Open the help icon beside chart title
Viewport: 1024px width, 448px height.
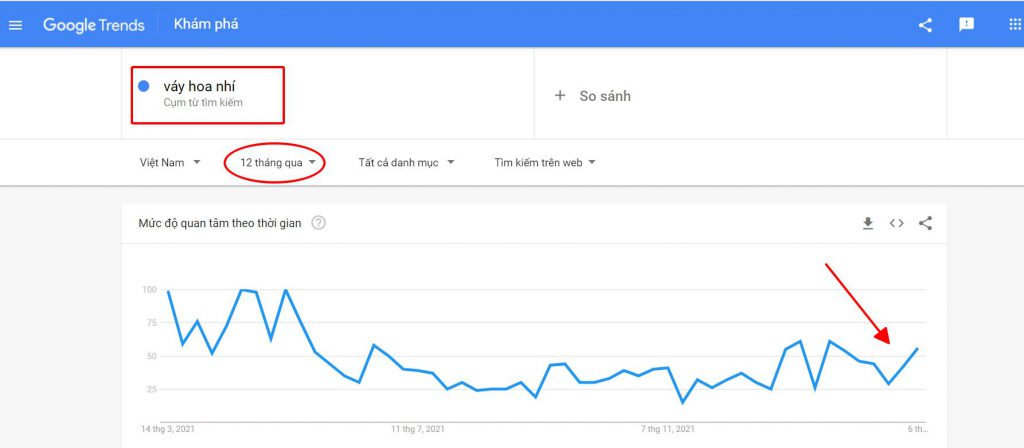pos(318,223)
